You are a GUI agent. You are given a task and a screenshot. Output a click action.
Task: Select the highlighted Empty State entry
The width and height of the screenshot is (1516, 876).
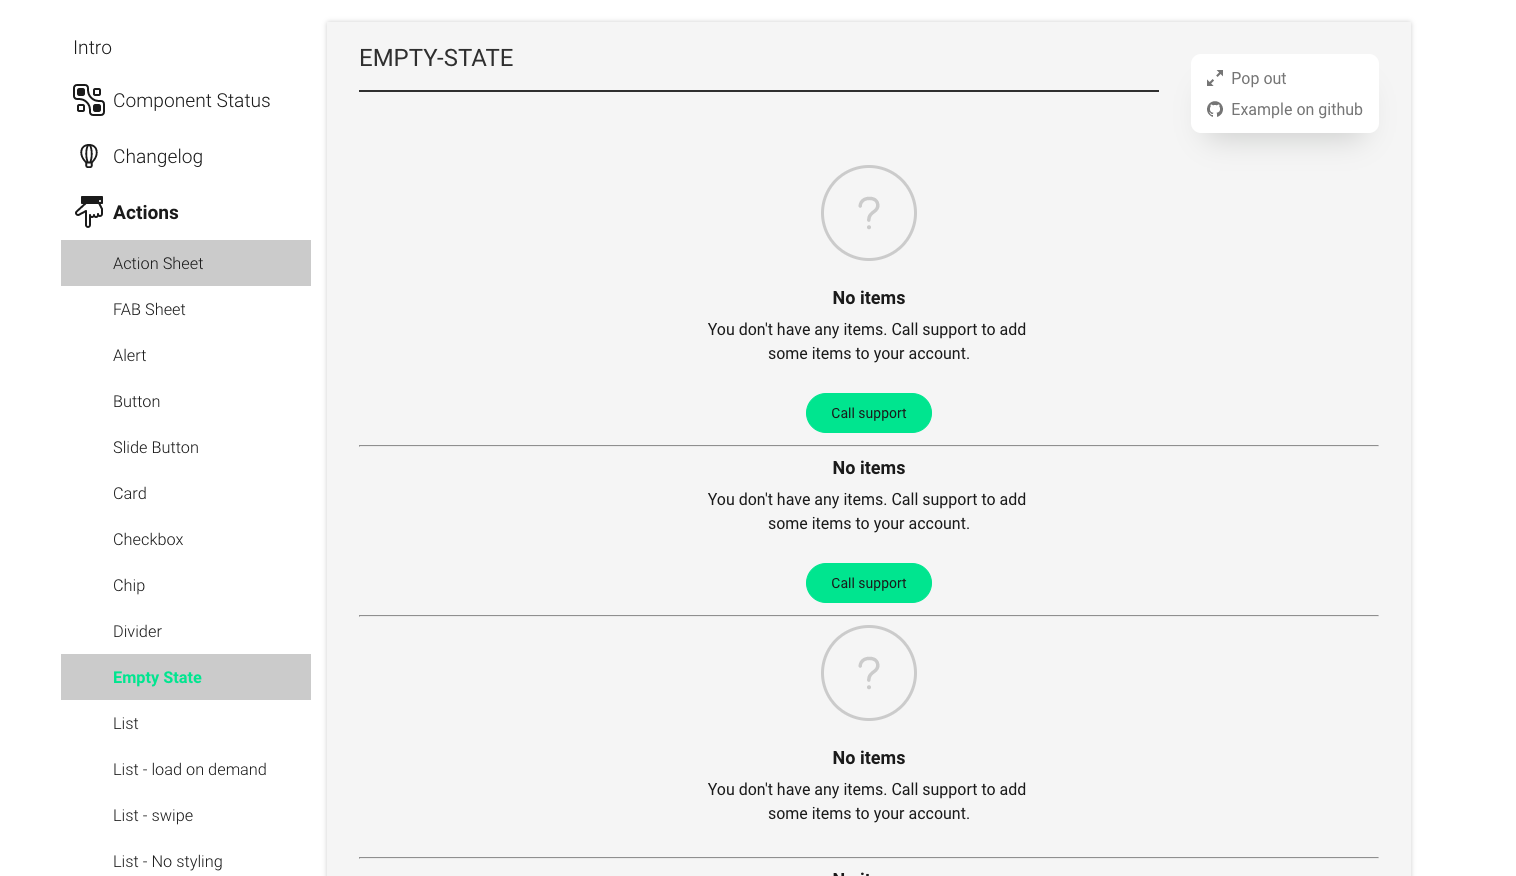point(157,677)
